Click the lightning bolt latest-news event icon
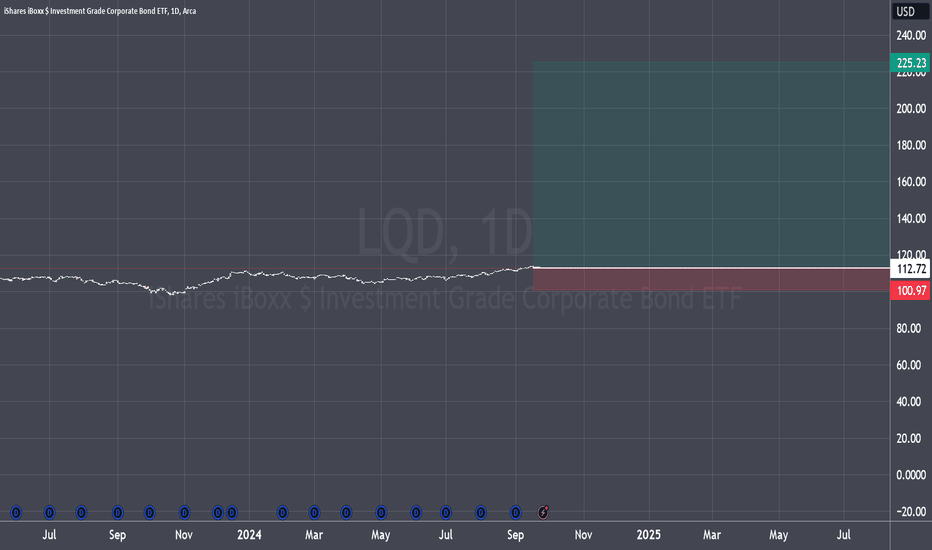 (x=543, y=512)
